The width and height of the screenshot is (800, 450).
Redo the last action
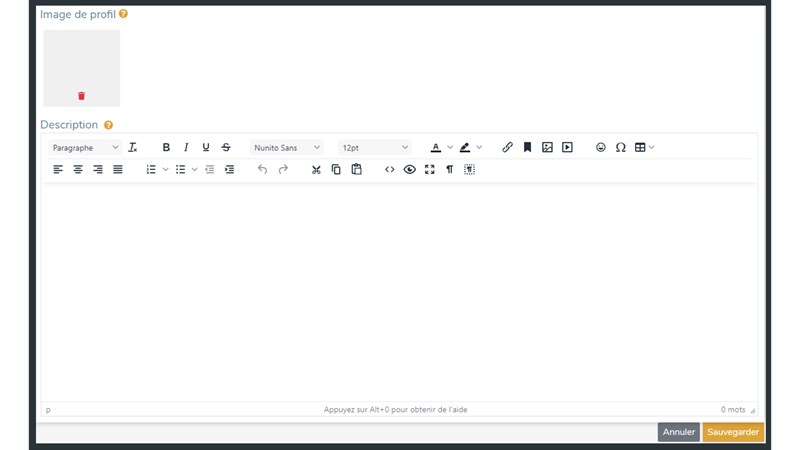click(283, 169)
